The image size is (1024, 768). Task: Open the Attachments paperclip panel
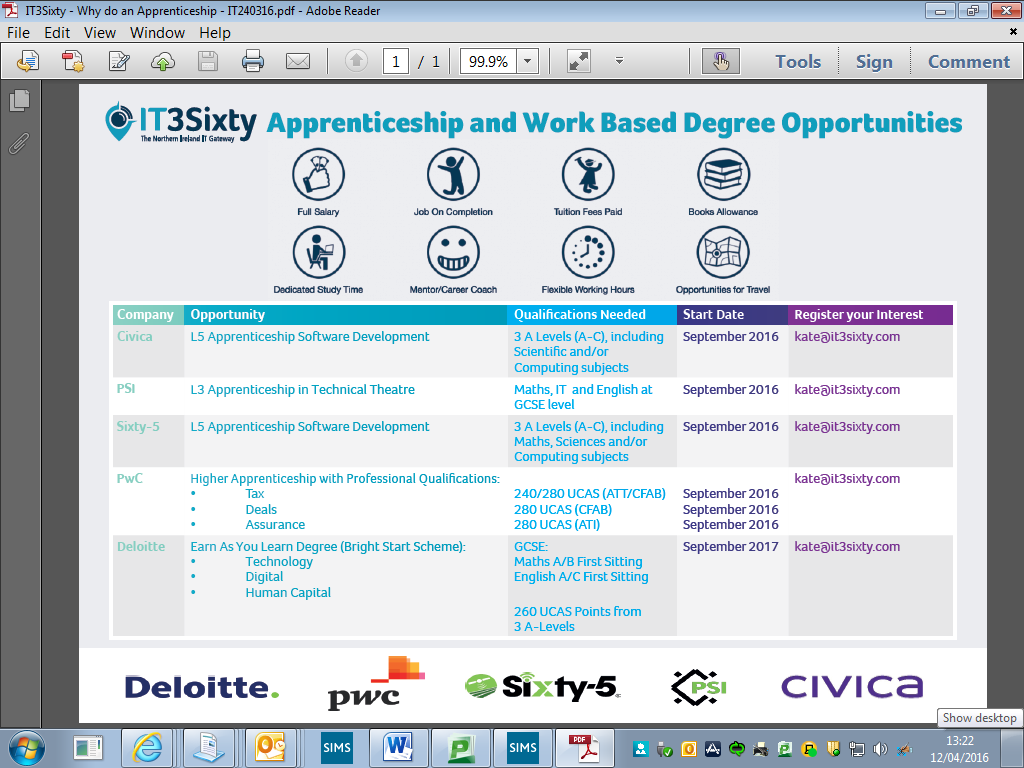(19, 143)
